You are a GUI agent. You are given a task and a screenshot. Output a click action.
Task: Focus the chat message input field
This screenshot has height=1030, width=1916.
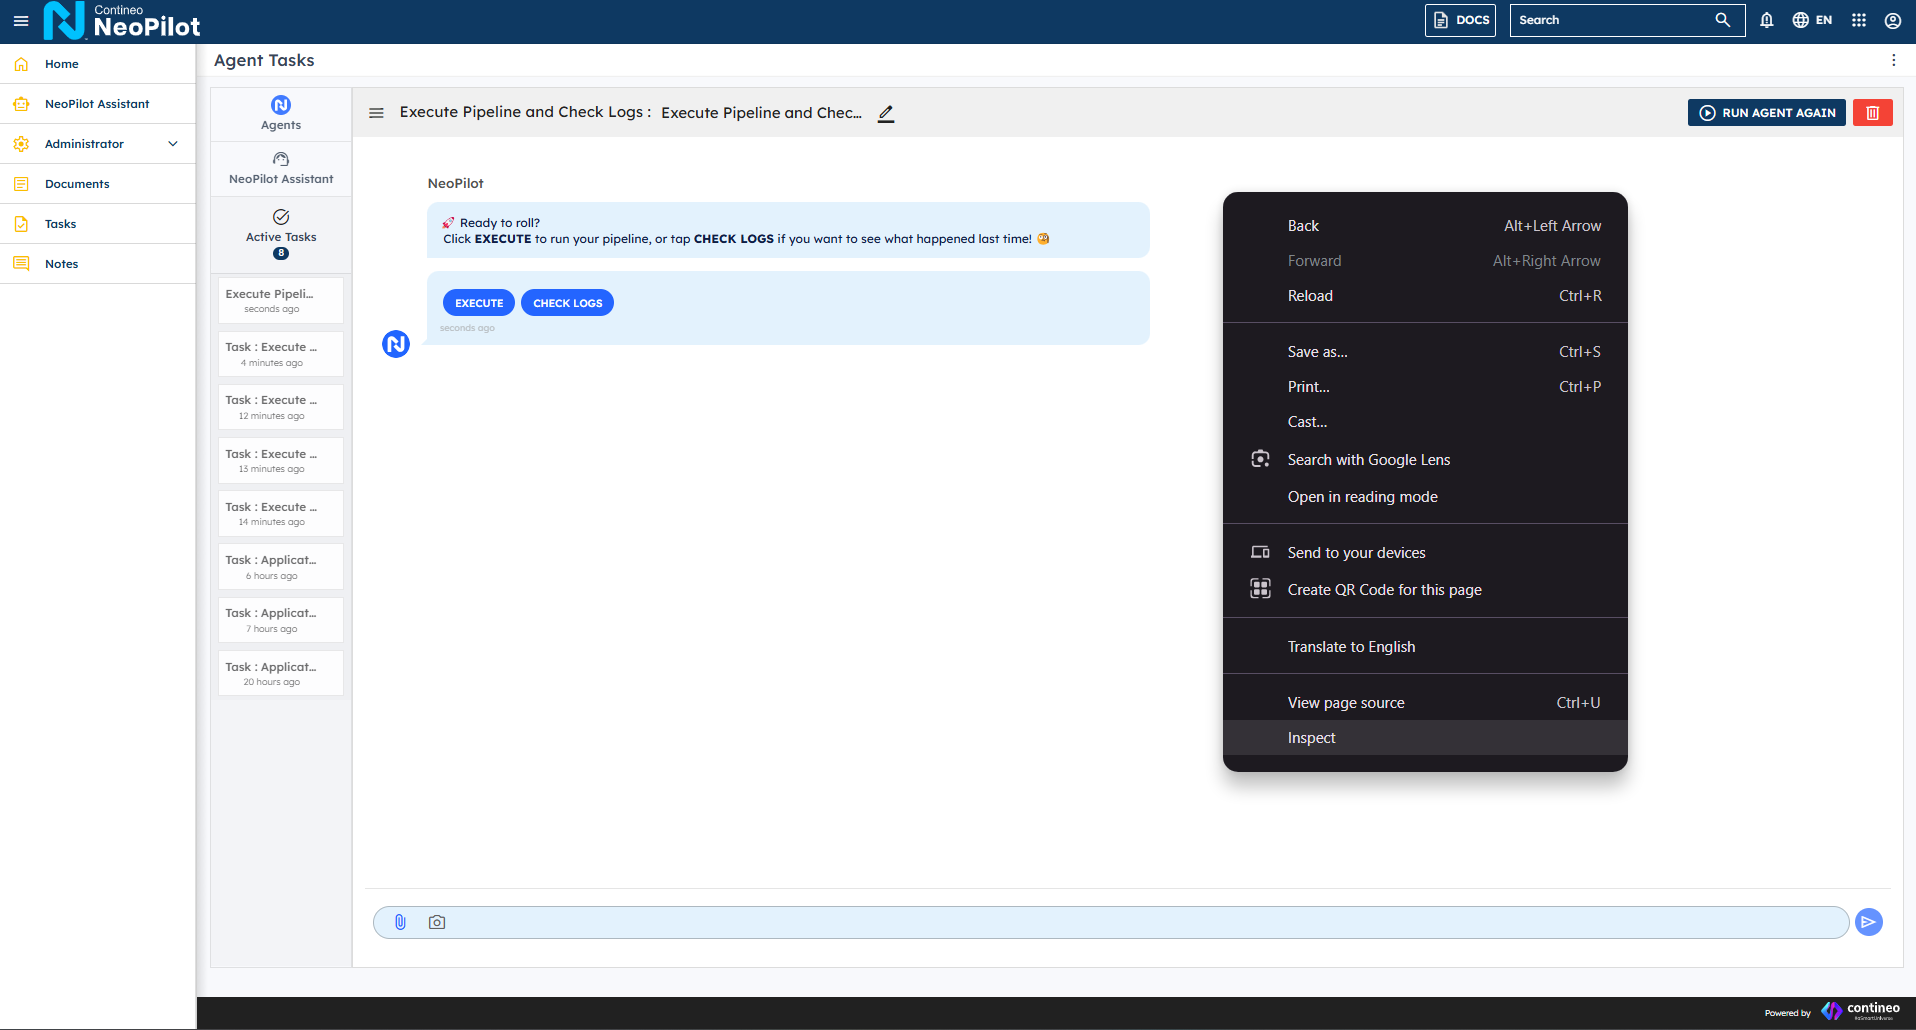[1140, 922]
